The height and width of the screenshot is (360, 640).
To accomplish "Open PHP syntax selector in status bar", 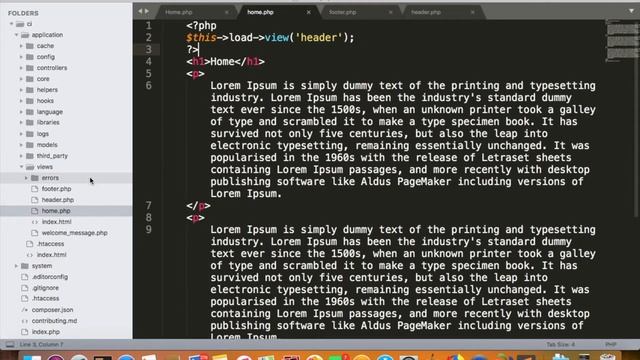I will click(611, 345).
